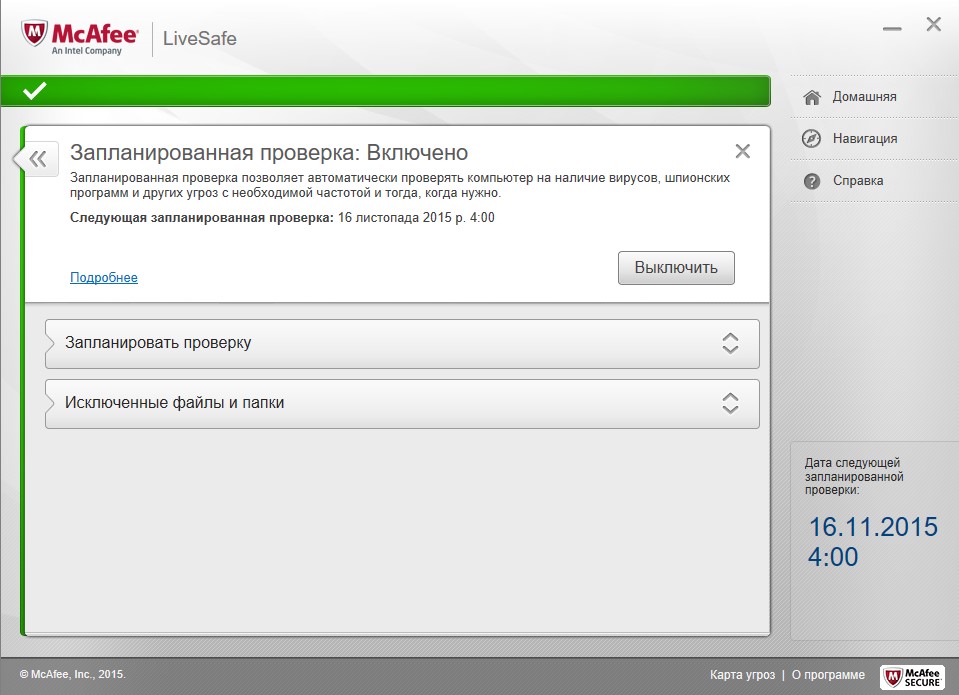Image resolution: width=959 pixels, height=695 pixels.
Task: Close the McAfee LiveSafe window
Action: click(x=933, y=24)
